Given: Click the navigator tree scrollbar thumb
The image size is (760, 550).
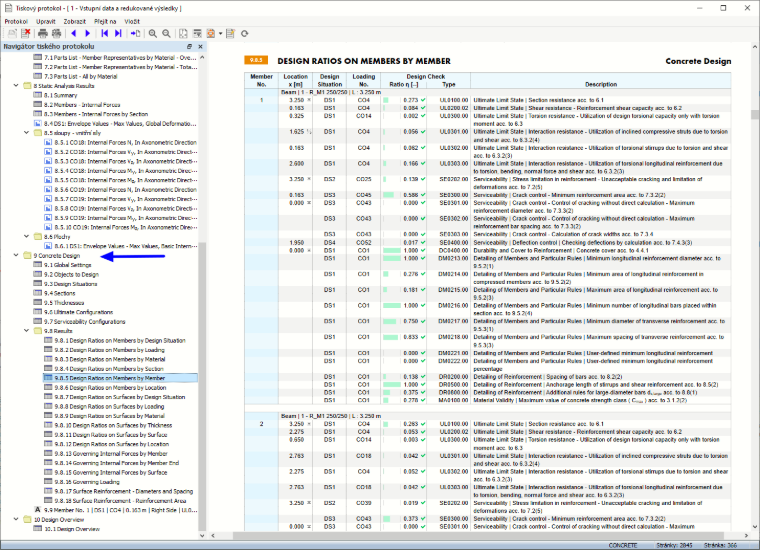Looking at the screenshot, I should [203, 386].
